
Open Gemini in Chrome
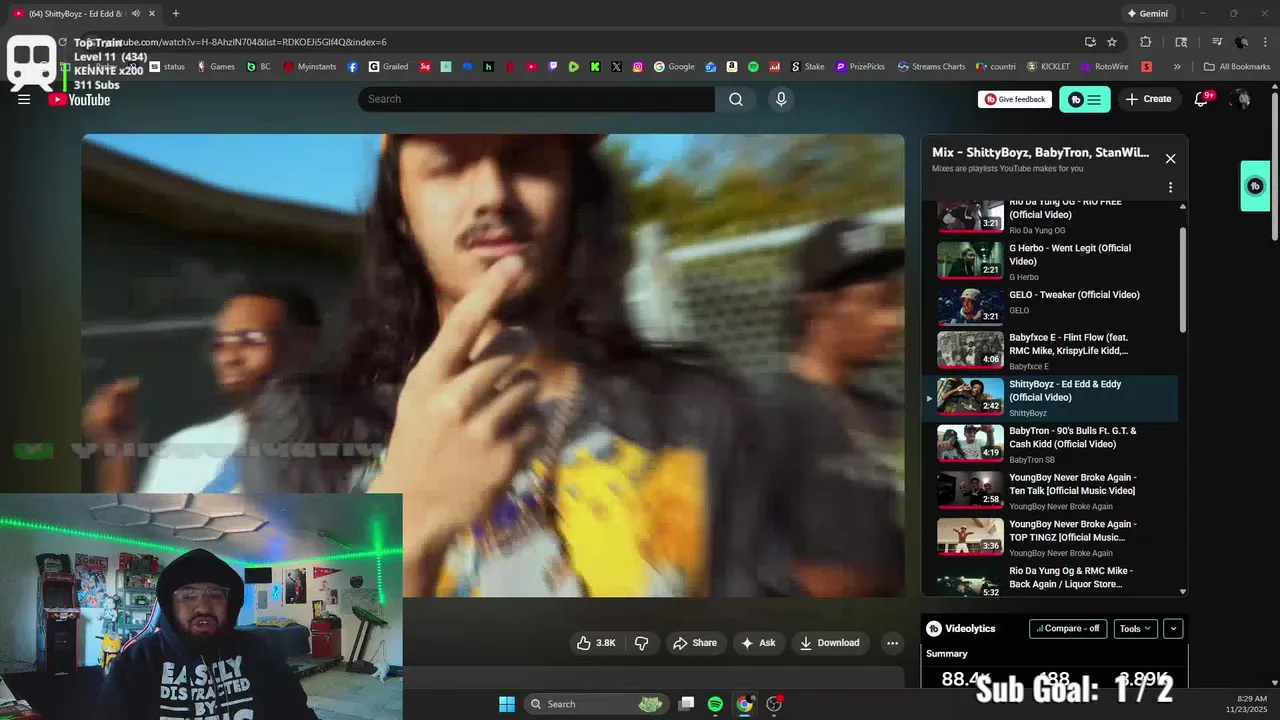tap(1148, 13)
